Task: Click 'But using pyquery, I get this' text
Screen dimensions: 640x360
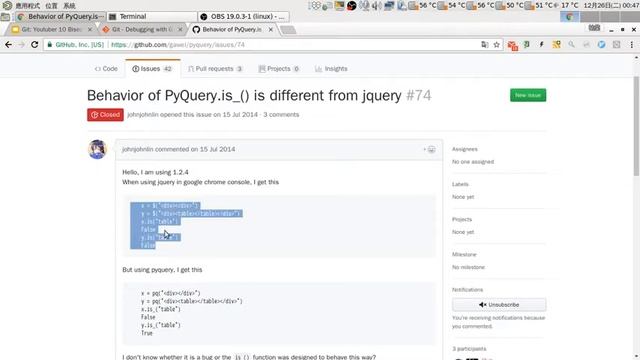Action: pyautogui.click(x=162, y=269)
